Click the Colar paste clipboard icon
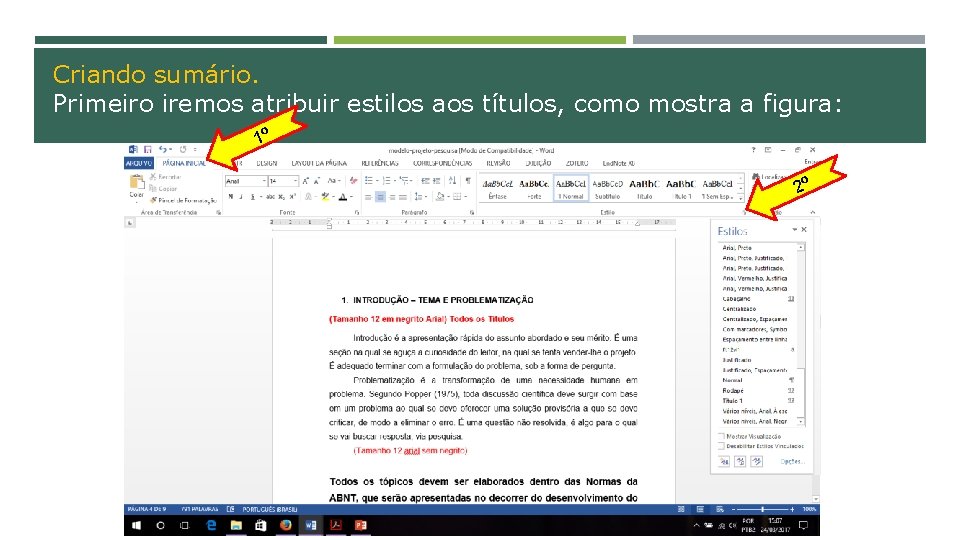The height and width of the screenshot is (540, 960). (x=137, y=182)
